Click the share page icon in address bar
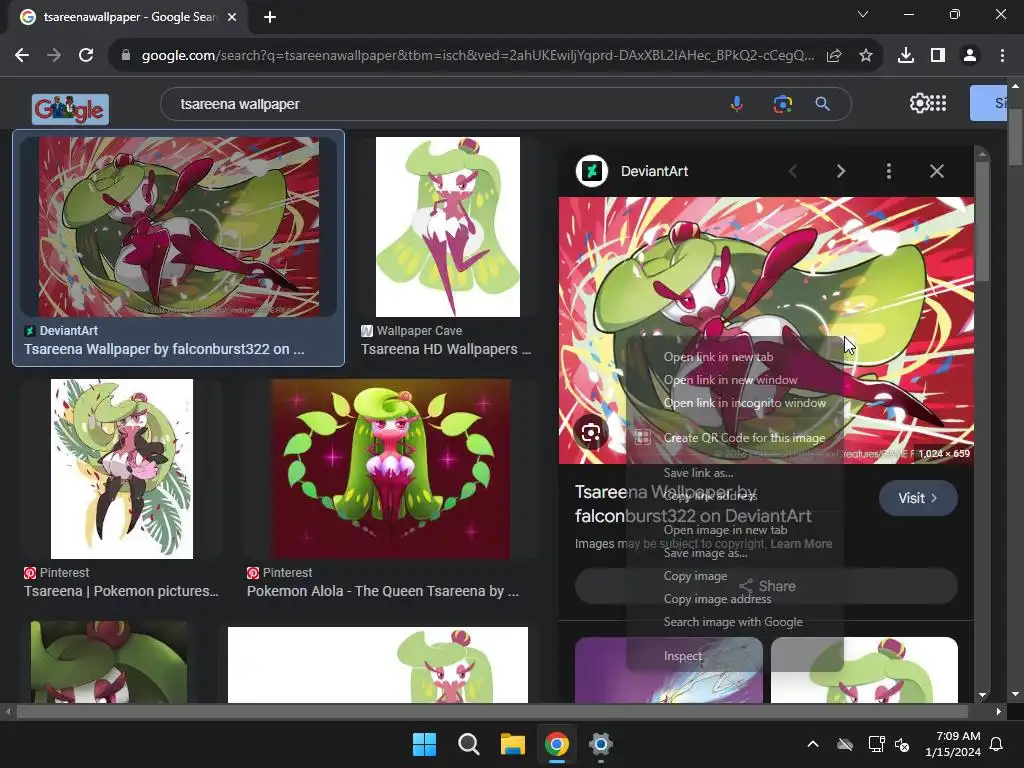The image size is (1024, 768). [x=834, y=56]
